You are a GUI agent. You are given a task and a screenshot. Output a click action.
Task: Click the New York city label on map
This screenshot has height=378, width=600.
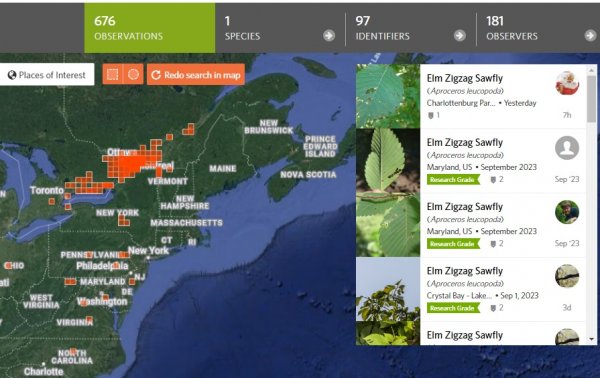148,251
